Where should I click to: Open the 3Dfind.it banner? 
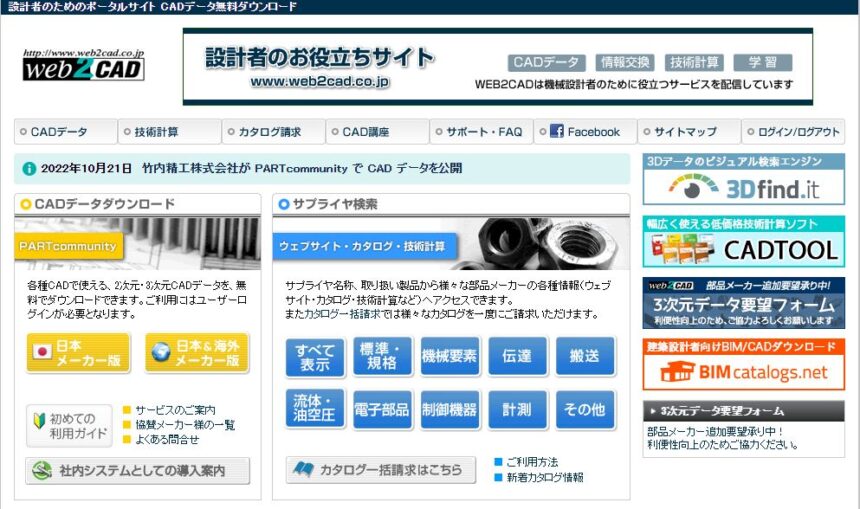(x=744, y=179)
